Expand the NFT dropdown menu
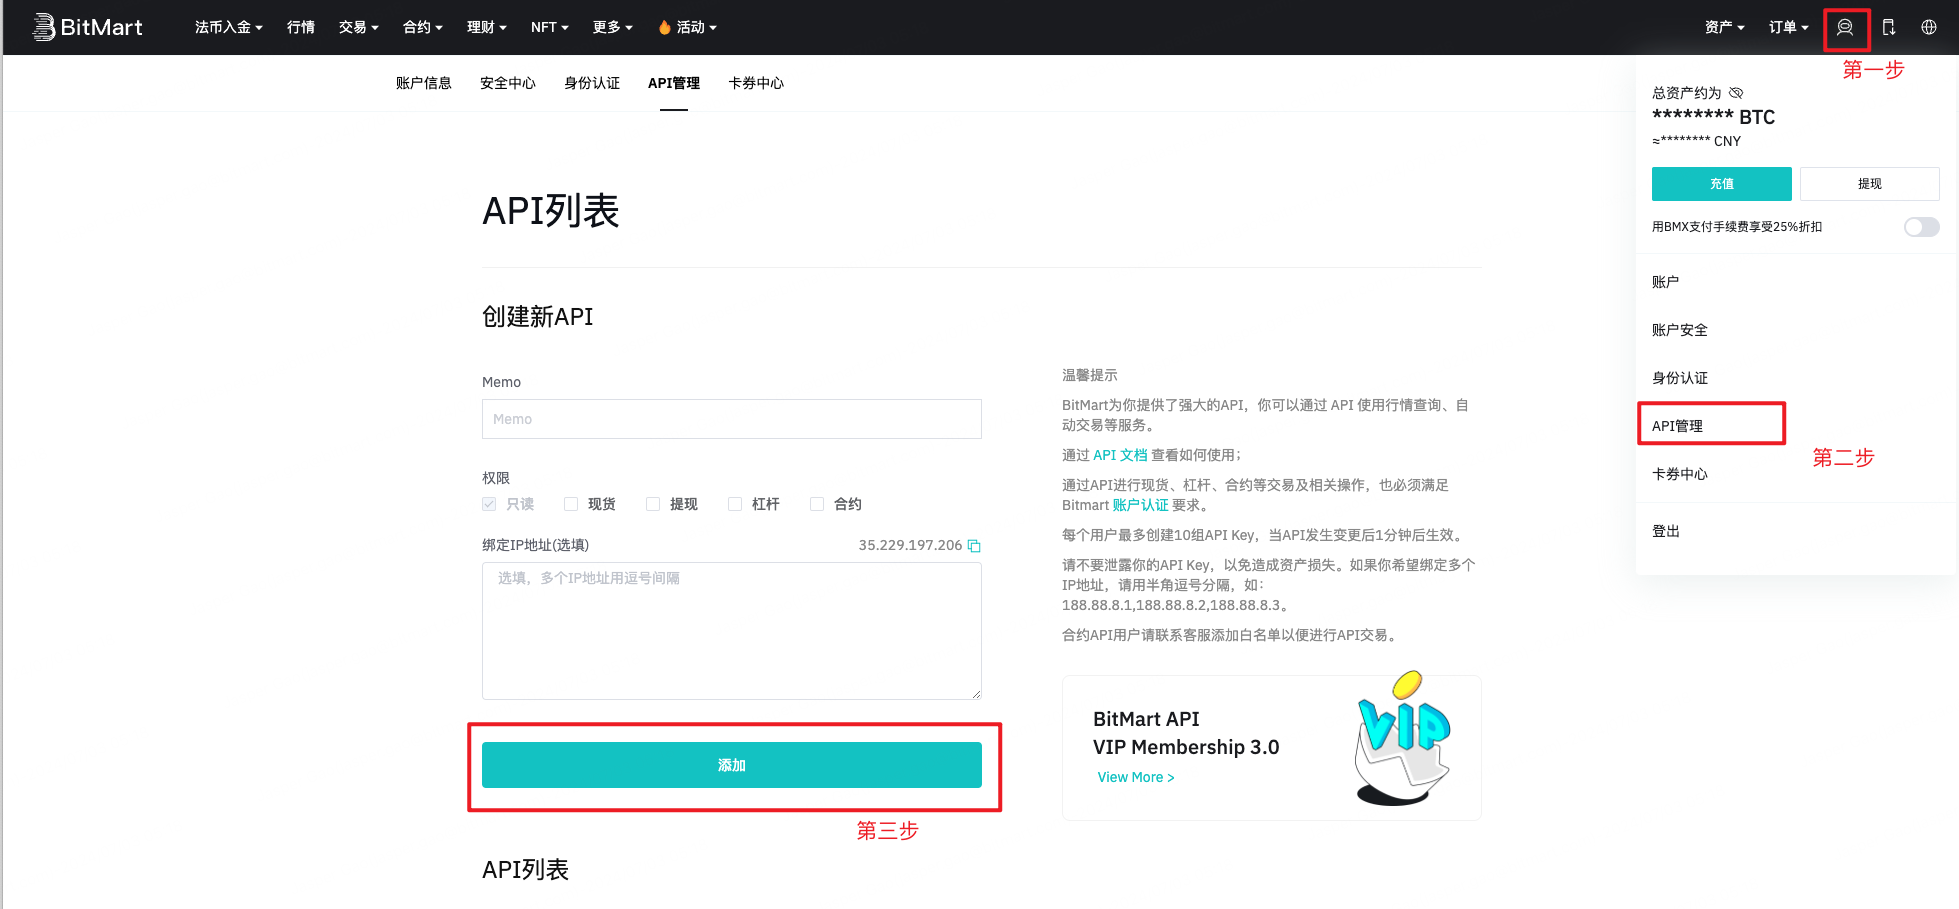The width and height of the screenshot is (1959, 909). [x=549, y=28]
